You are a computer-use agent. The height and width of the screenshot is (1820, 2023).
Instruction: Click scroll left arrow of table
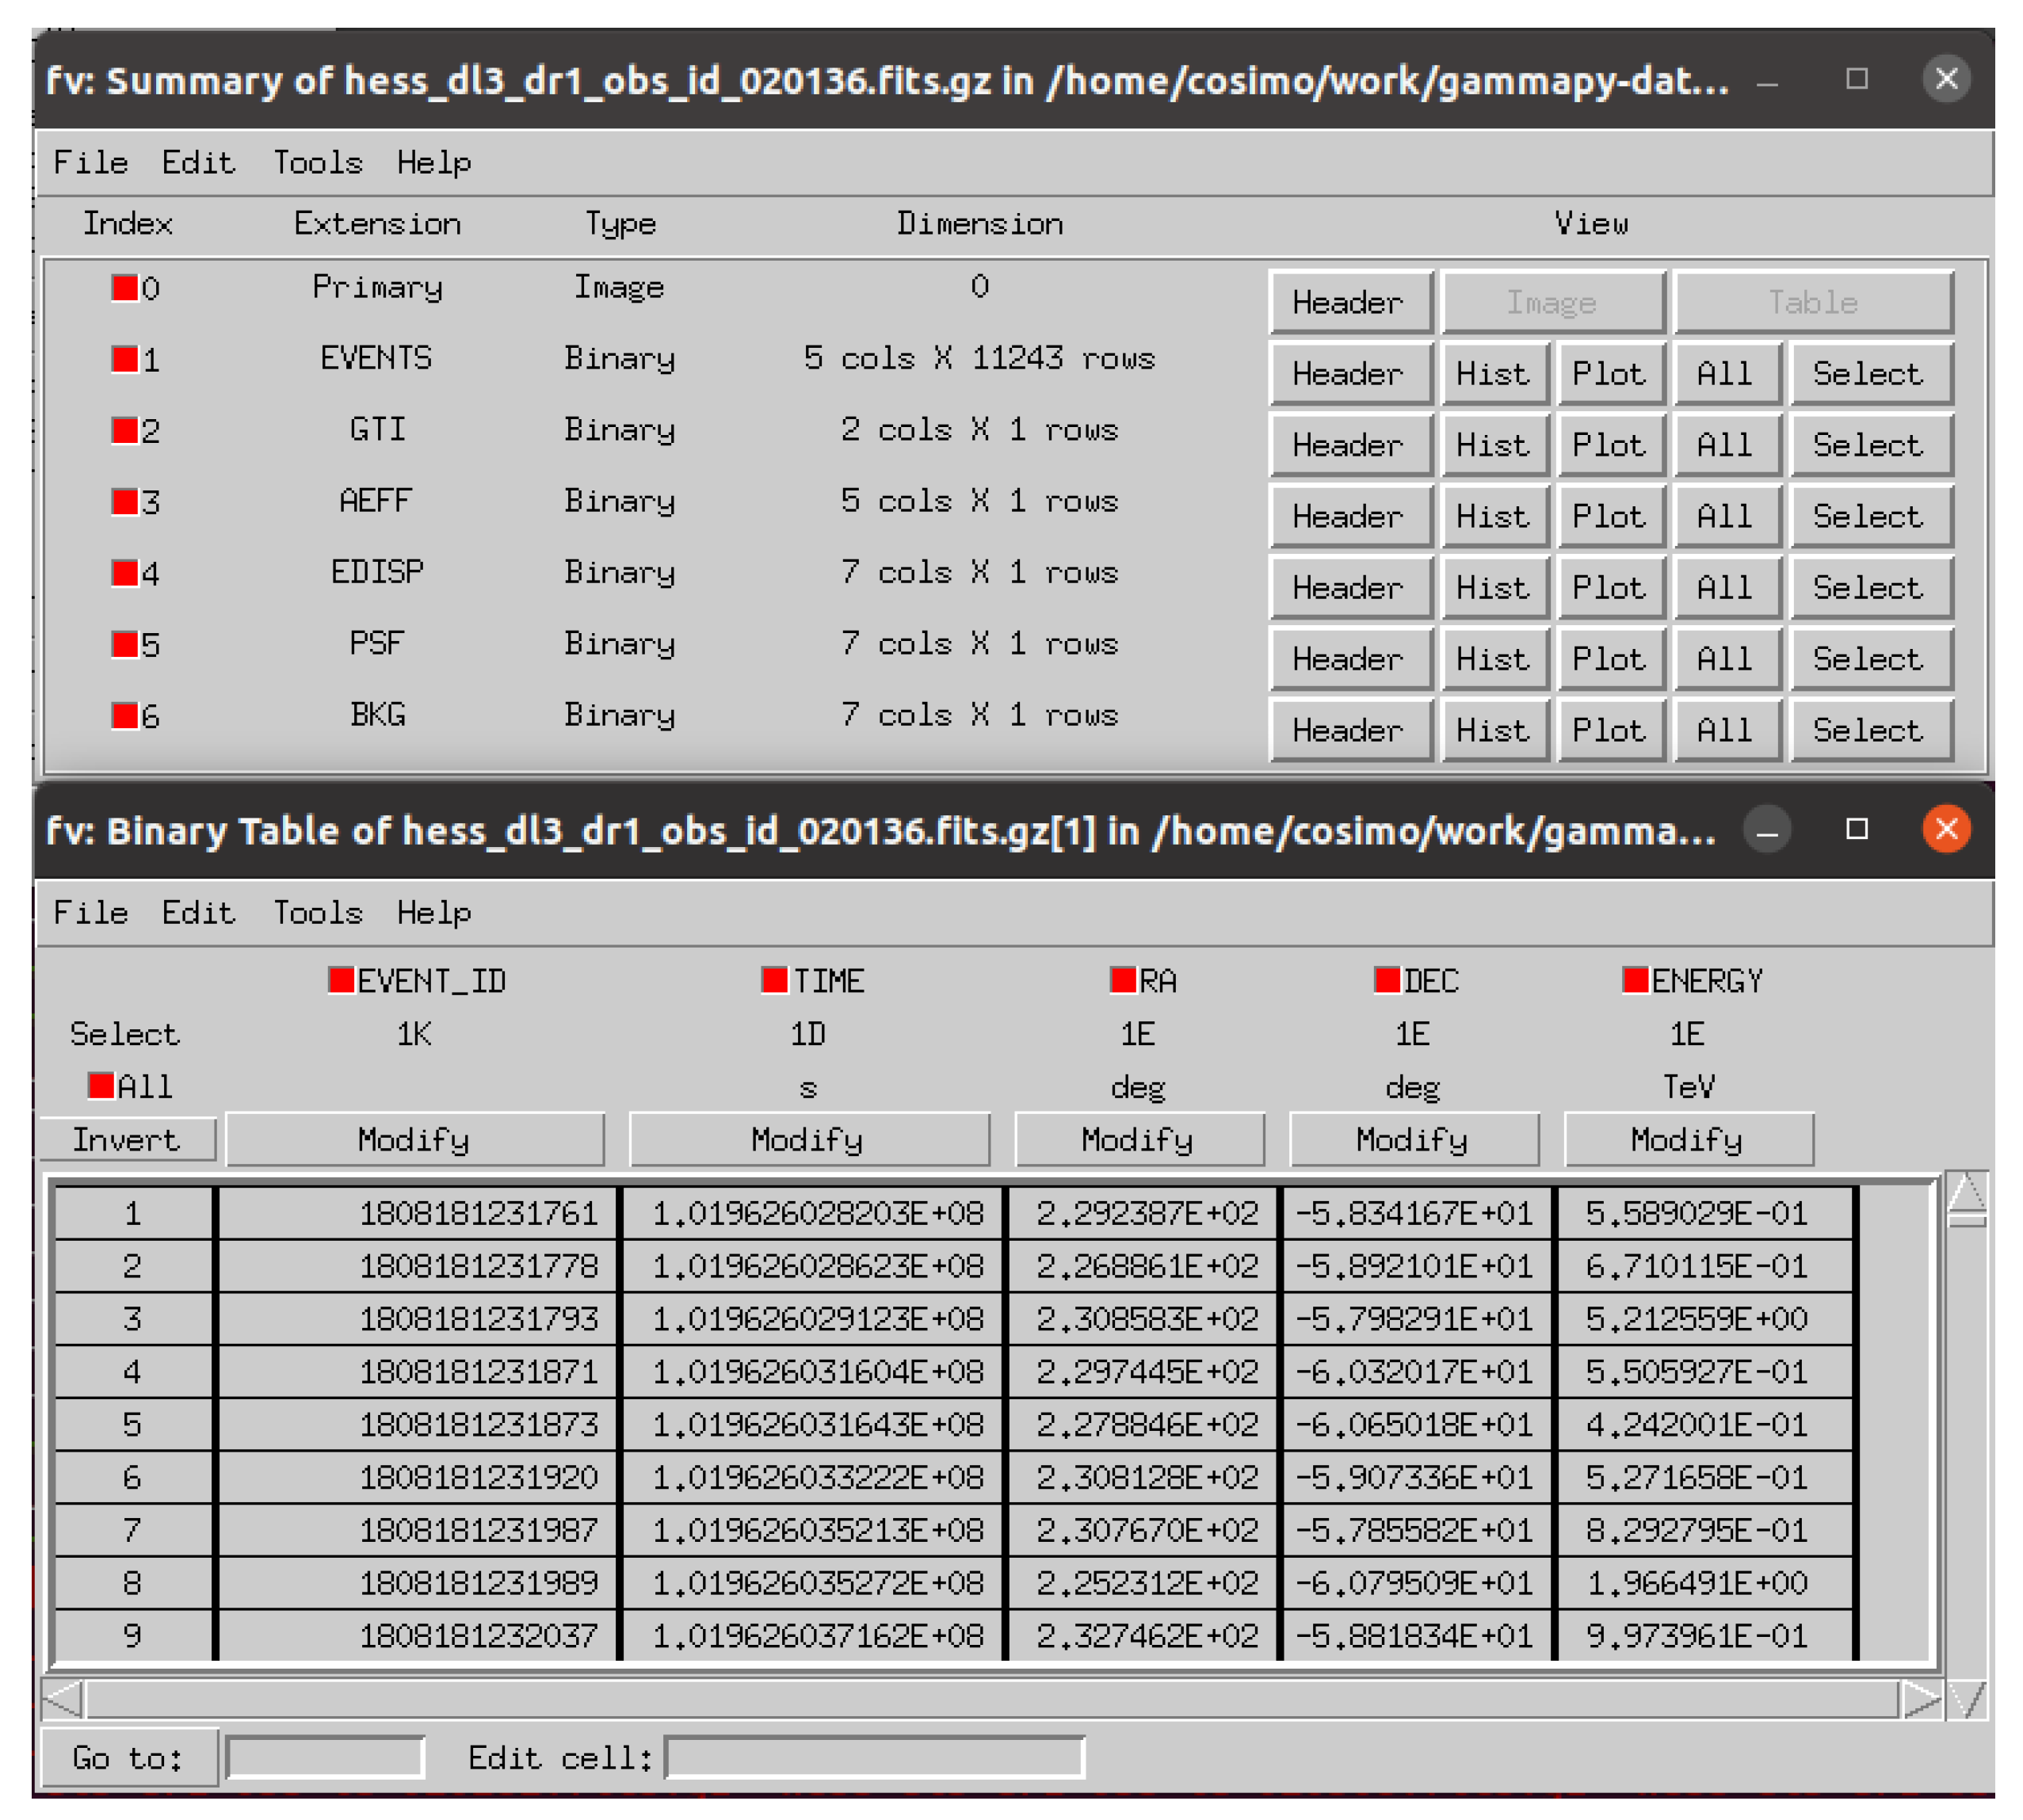[63, 1699]
